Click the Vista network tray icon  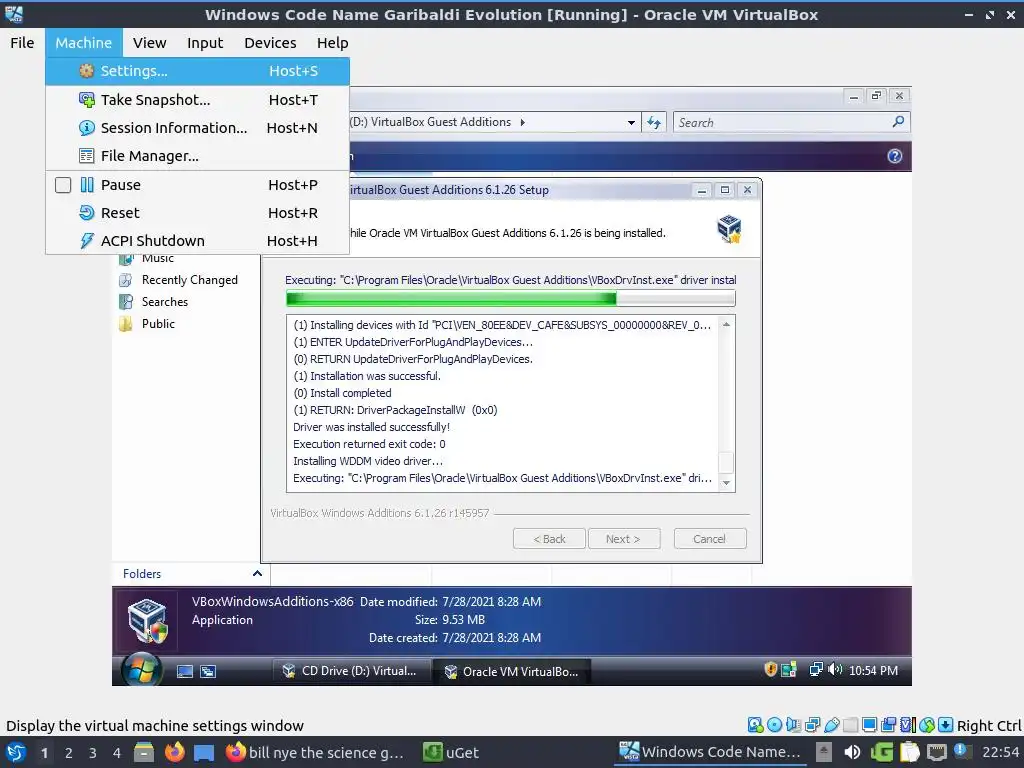pyautogui.click(x=816, y=669)
